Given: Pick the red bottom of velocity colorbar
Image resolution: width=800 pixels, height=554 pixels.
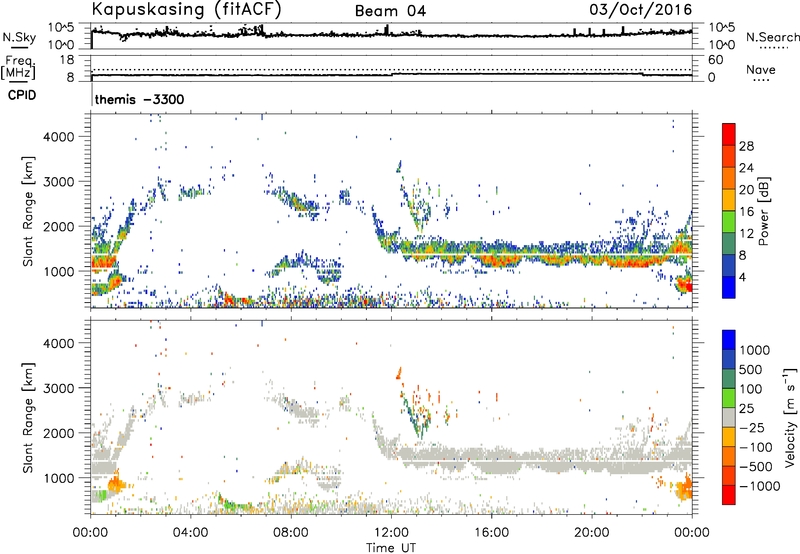Looking at the screenshot, I should point(729,495).
